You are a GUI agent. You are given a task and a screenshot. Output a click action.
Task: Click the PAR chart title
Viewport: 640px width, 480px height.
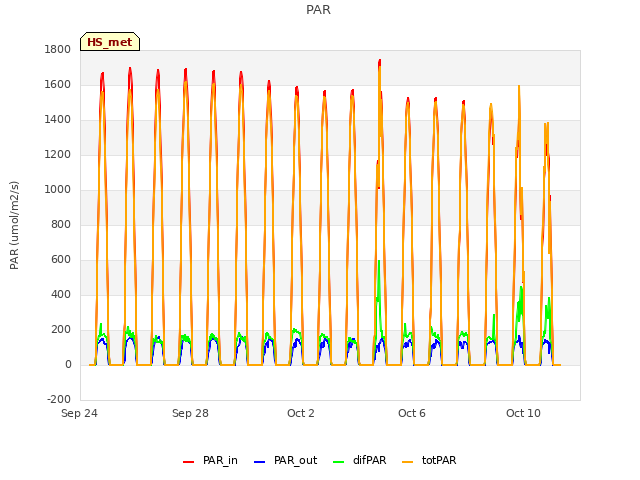click(x=318, y=10)
